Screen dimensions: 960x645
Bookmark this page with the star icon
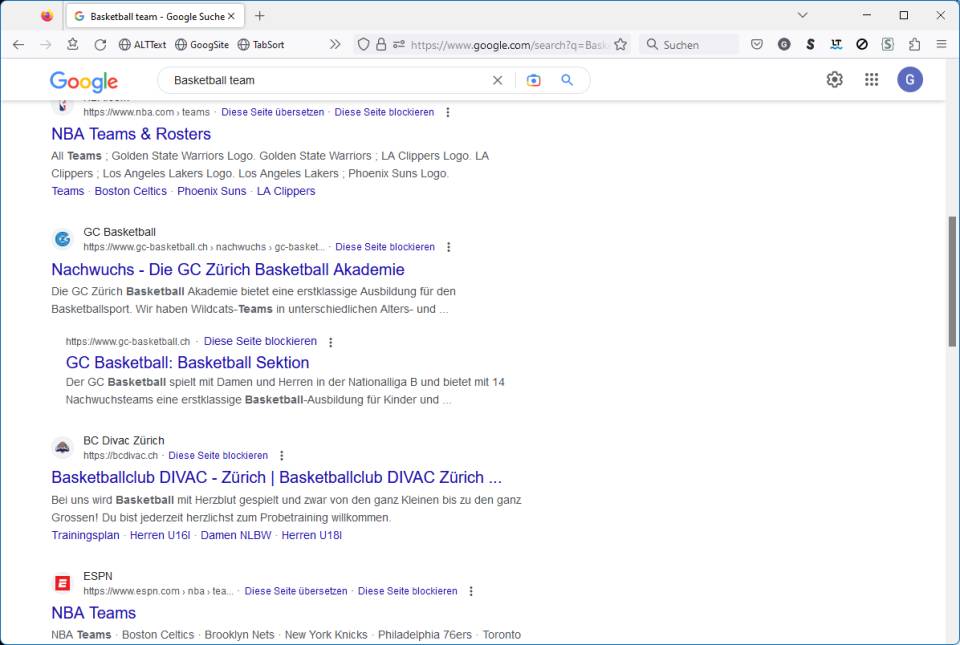tap(619, 44)
